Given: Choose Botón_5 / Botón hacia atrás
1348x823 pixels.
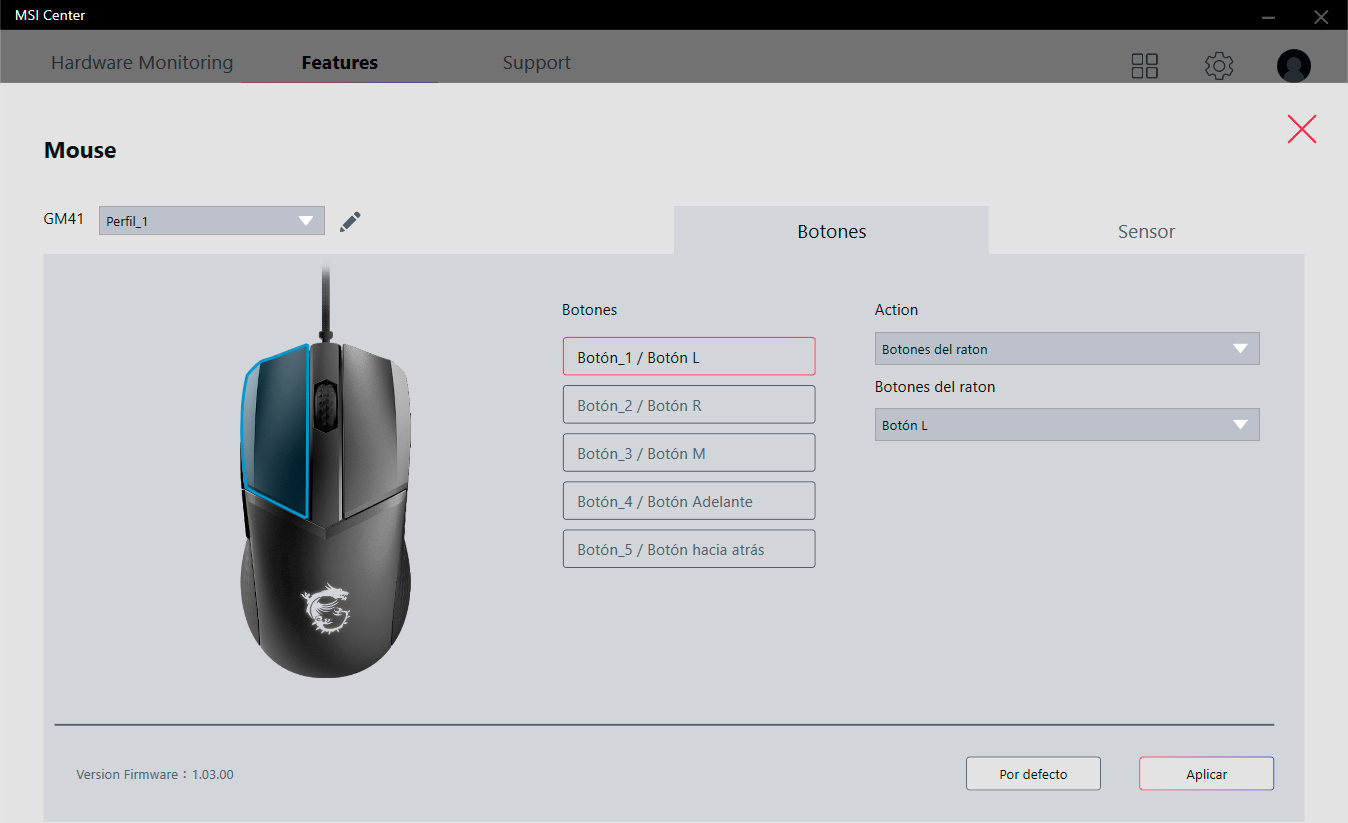Looking at the screenshot, I should tap(689, 549).
